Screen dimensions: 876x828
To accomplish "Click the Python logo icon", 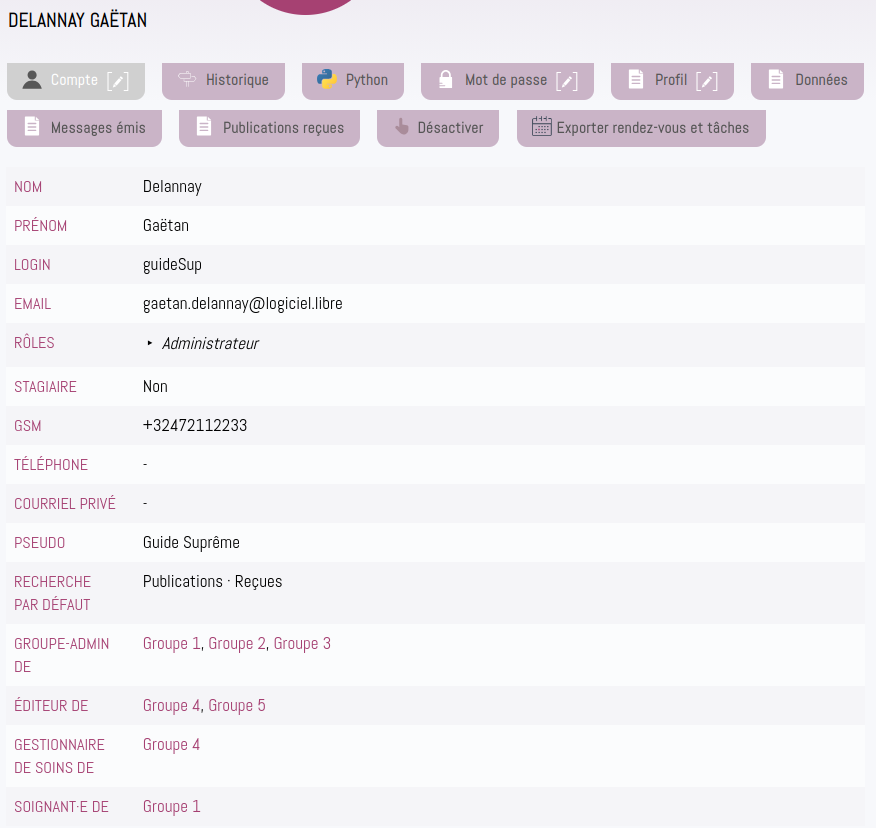I will pyautogui.click(x=327, y=80).
